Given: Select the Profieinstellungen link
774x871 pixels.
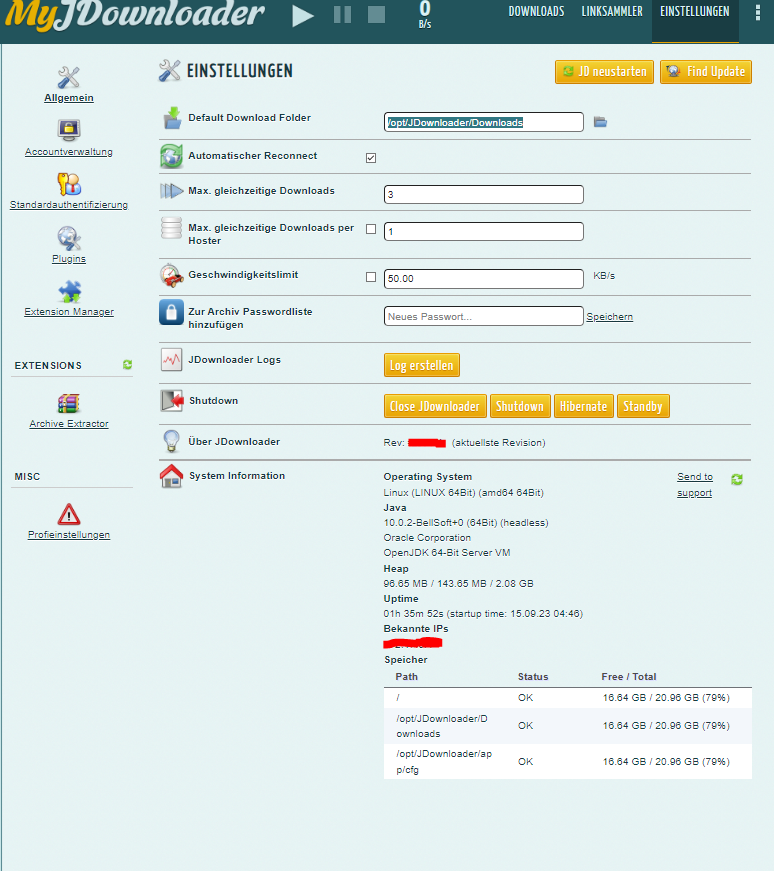Looking at the screenshot, I should click(69, 535).
